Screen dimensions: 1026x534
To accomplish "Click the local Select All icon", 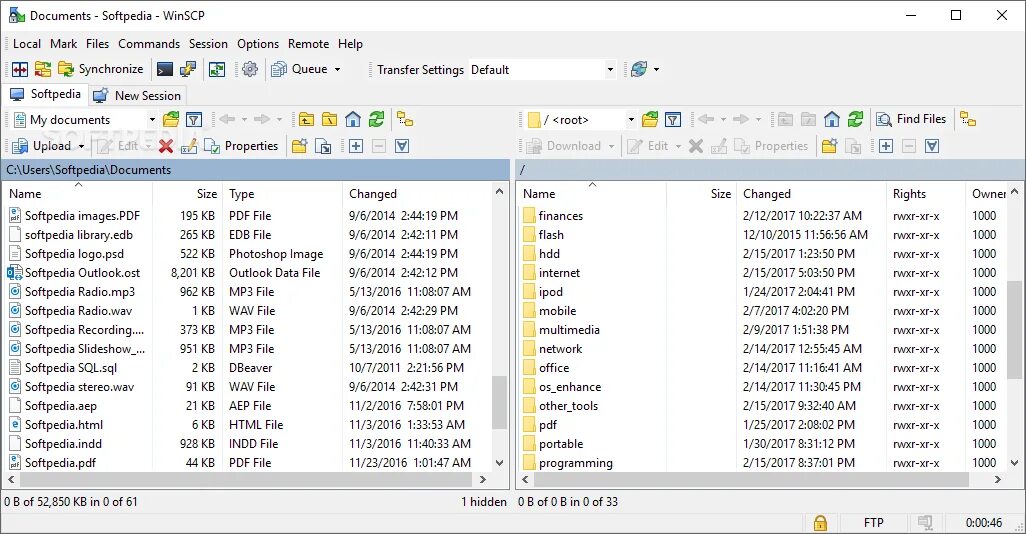I will (402, 146).
